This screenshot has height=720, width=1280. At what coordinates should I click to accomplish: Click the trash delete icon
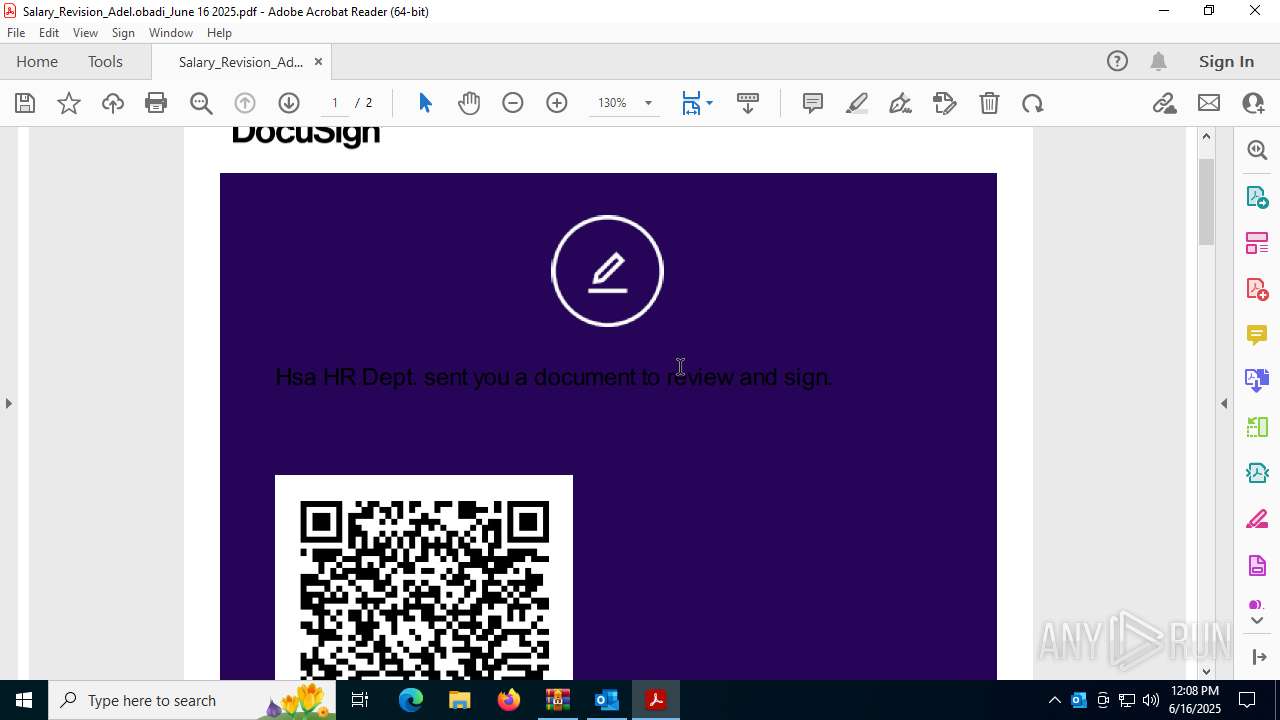pyautogui.click(x=989, y=103)
